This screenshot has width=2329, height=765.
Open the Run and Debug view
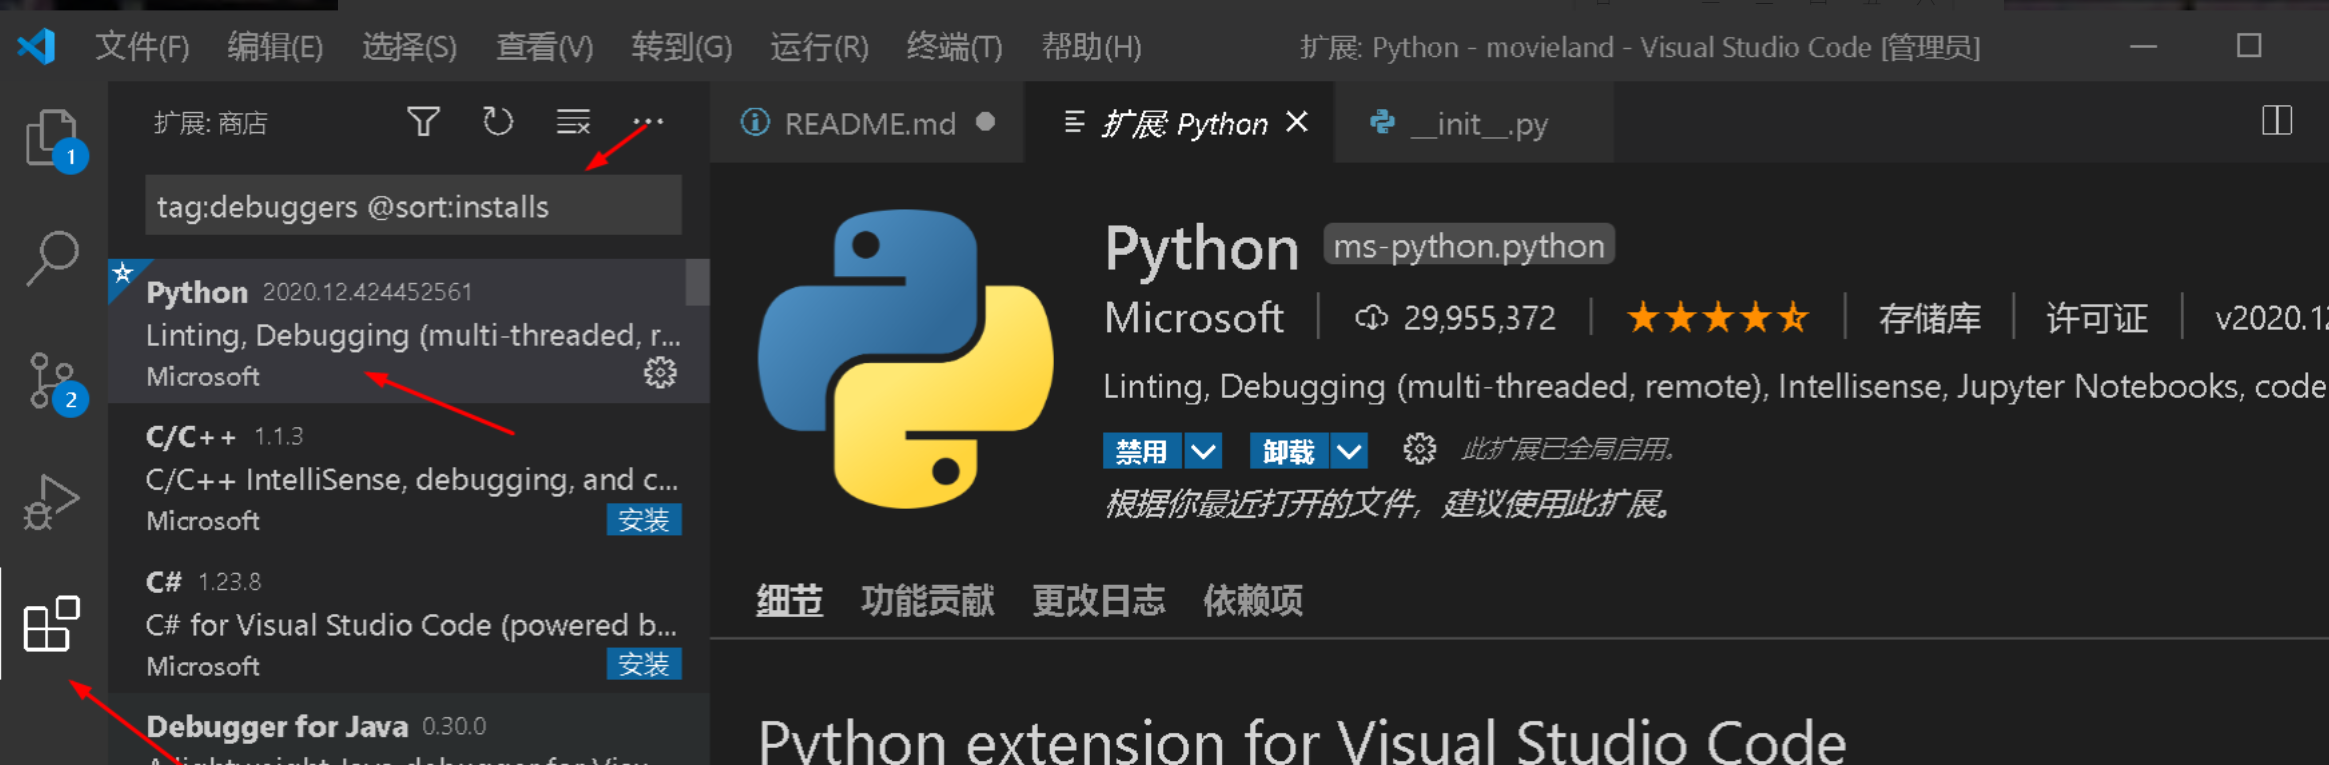pos(52,502)
